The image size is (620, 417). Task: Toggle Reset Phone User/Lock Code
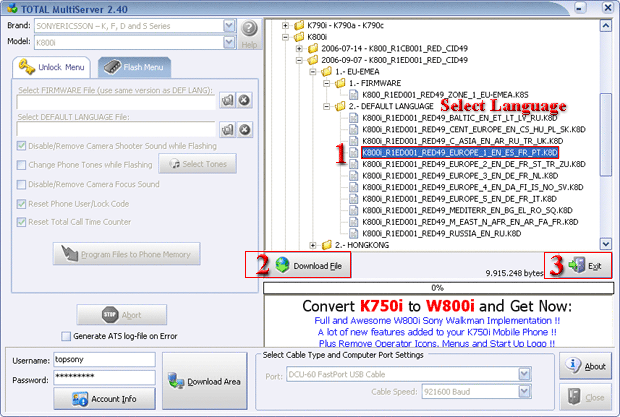coord(21,204)
